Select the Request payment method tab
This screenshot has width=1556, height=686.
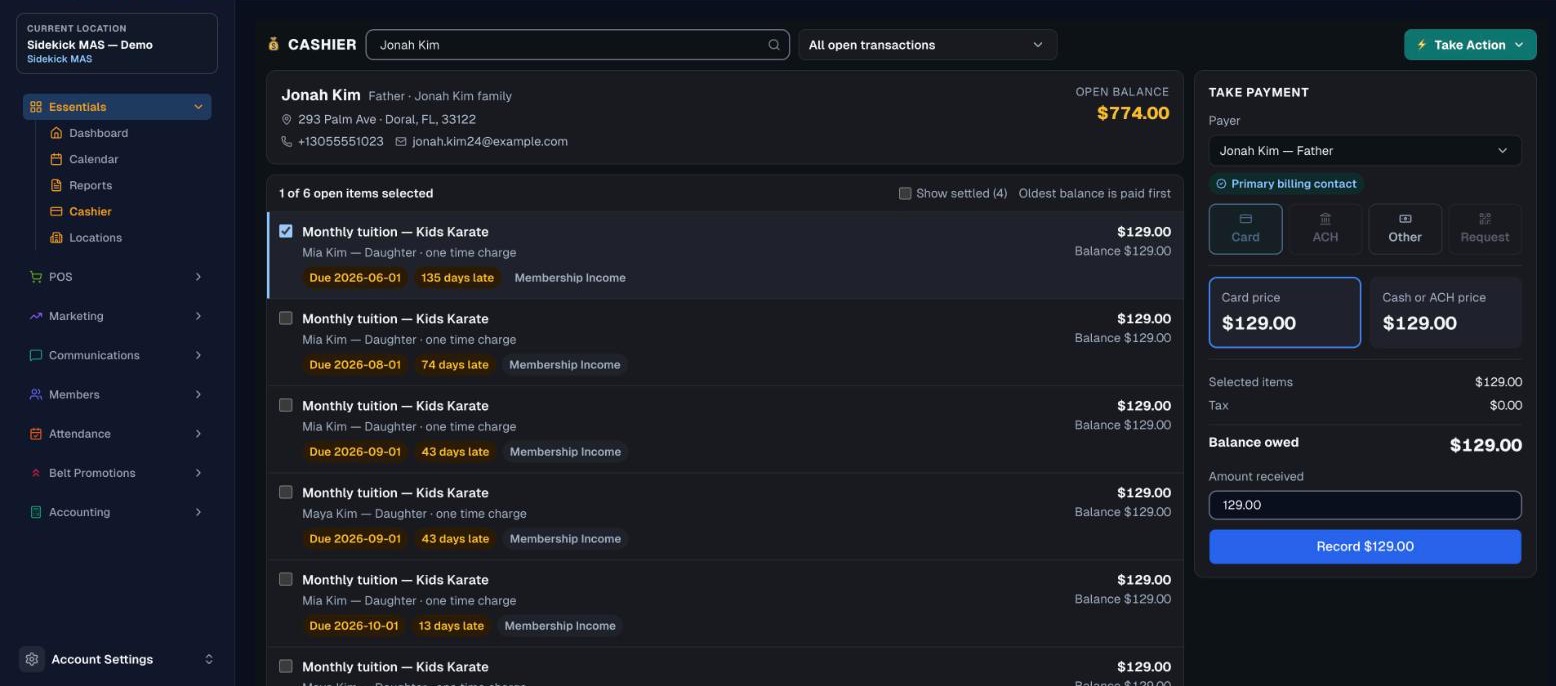(x=1485, y=229)
